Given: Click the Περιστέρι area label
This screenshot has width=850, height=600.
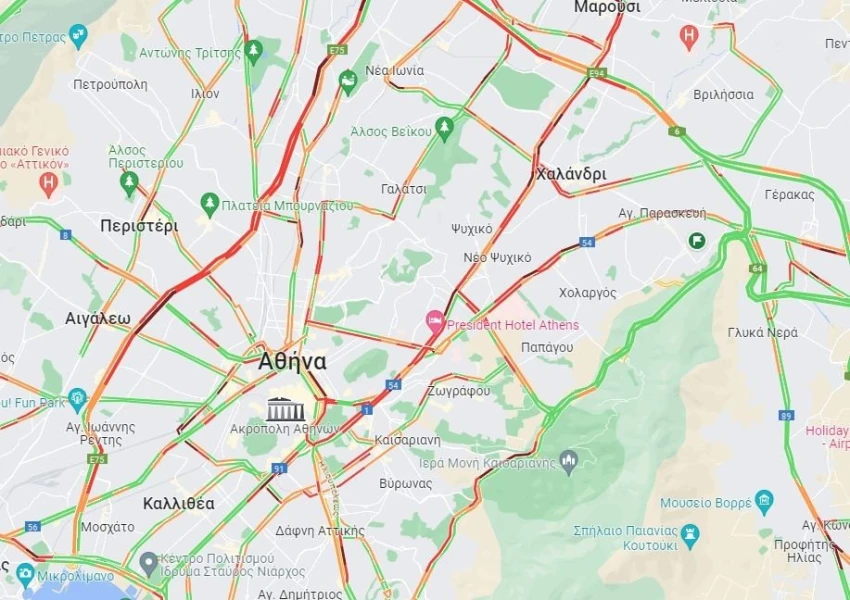Looking at the screenshot, I should [x=139, y=226].
